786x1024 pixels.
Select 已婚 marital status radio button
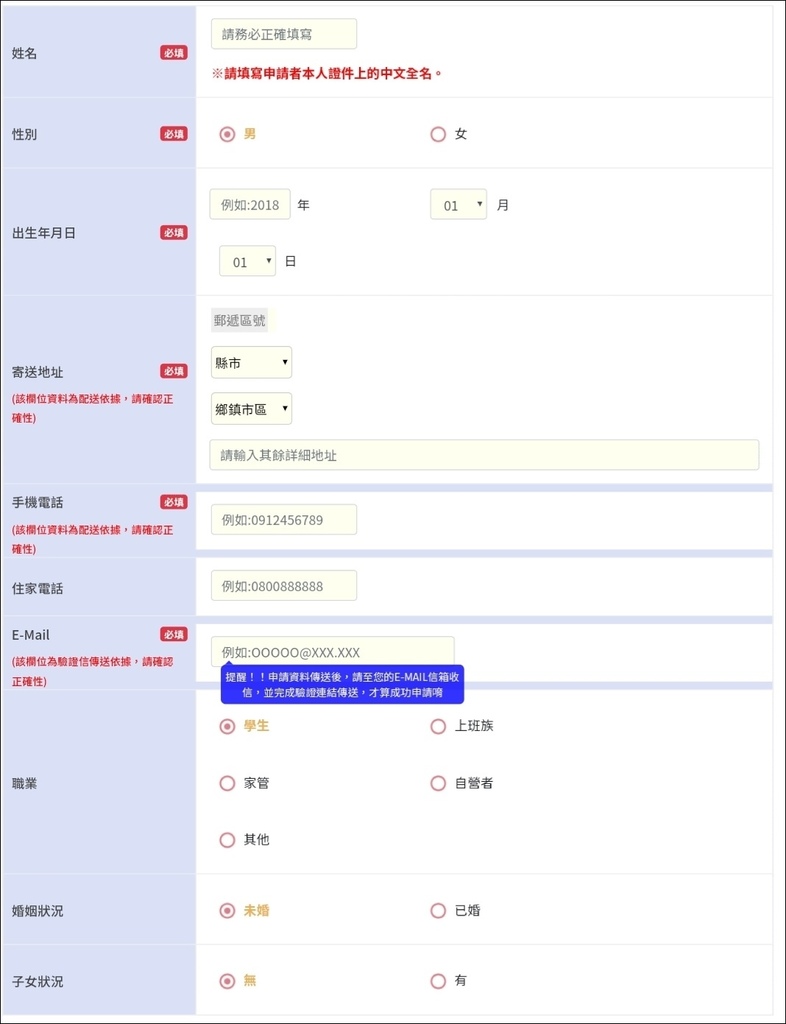[438, 910]
